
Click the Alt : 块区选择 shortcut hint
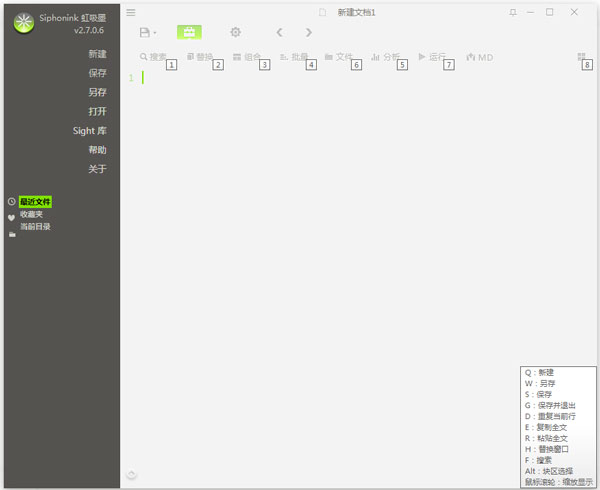(549, 471)
